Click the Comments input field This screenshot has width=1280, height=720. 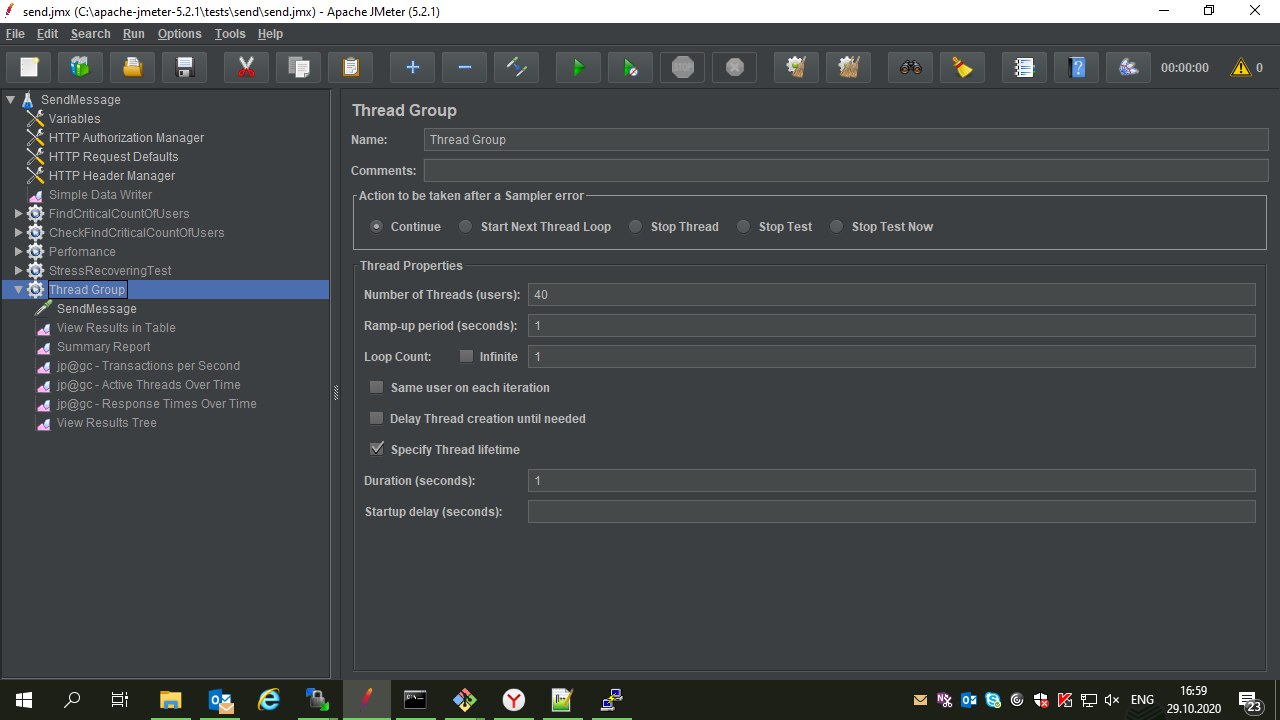pyautogui.click(x=846, y=171)
